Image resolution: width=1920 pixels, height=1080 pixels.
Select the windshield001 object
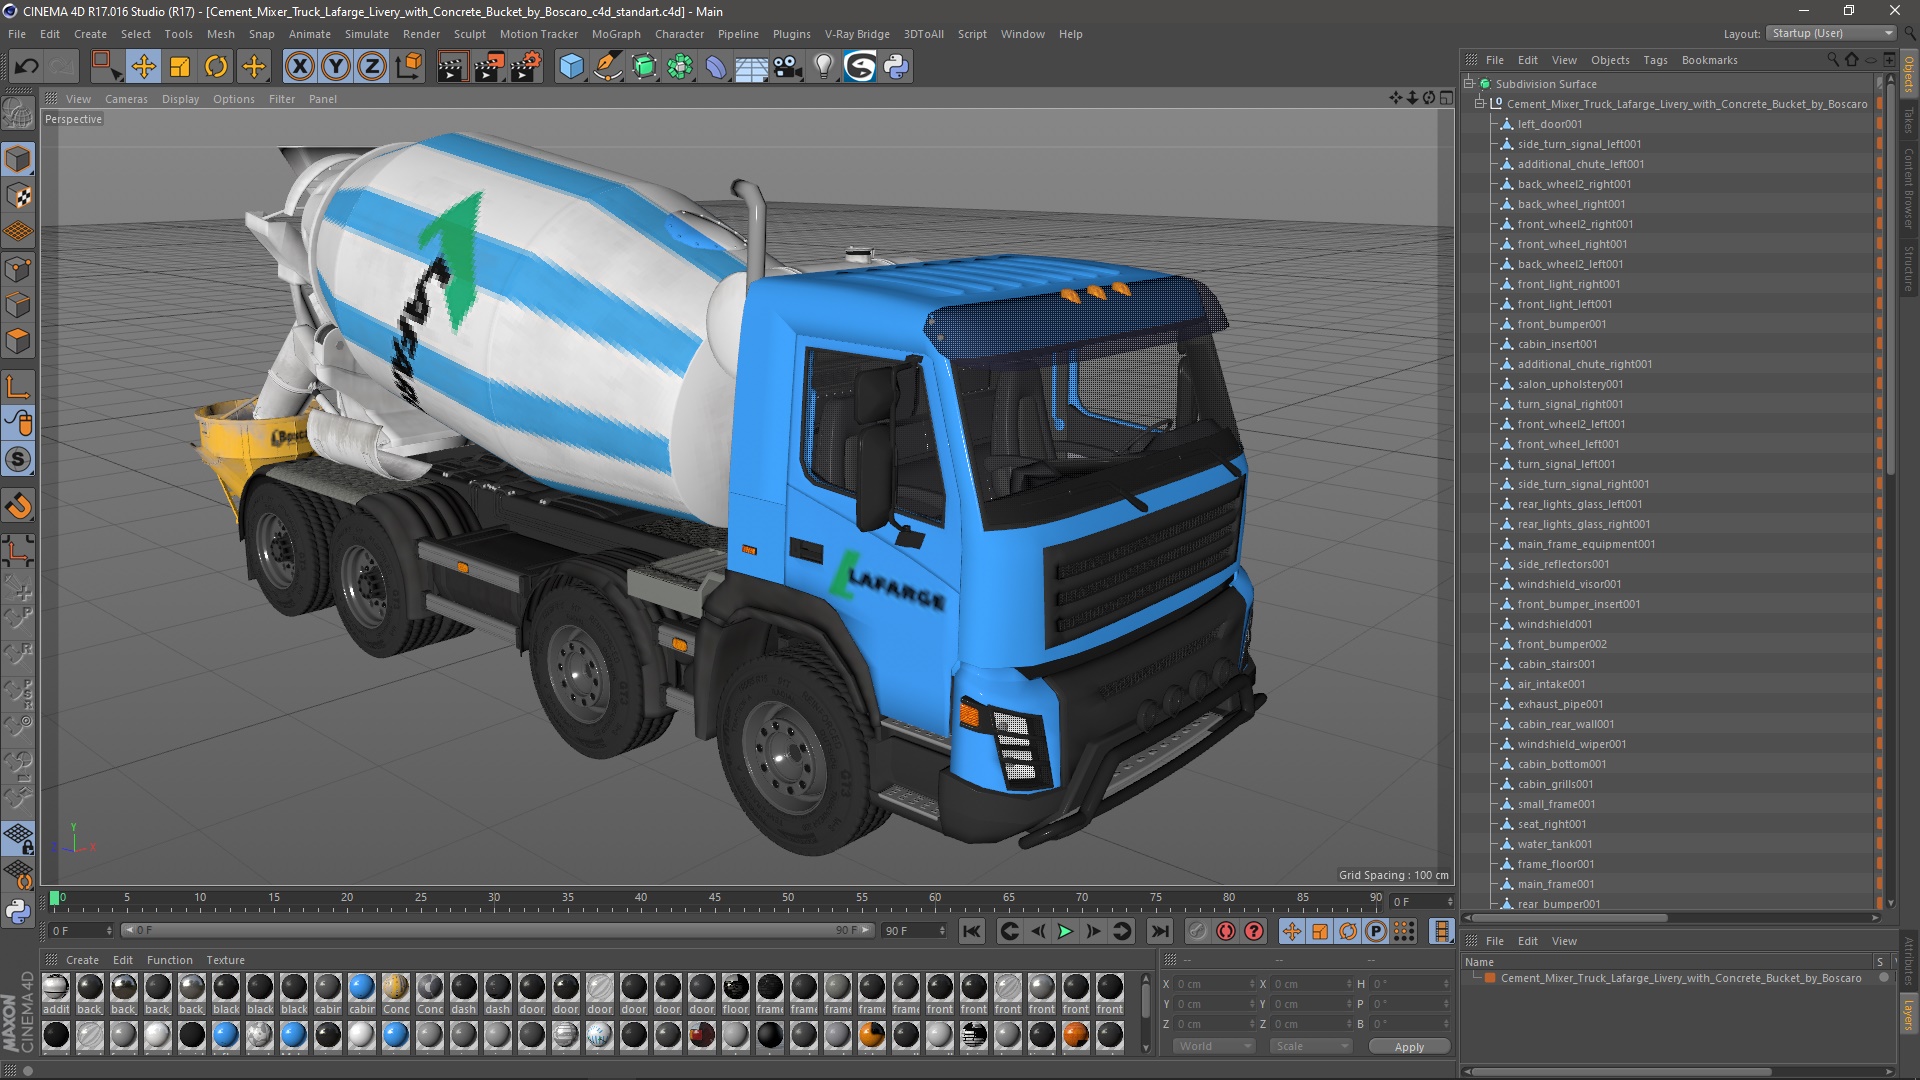coord(1554,624)
